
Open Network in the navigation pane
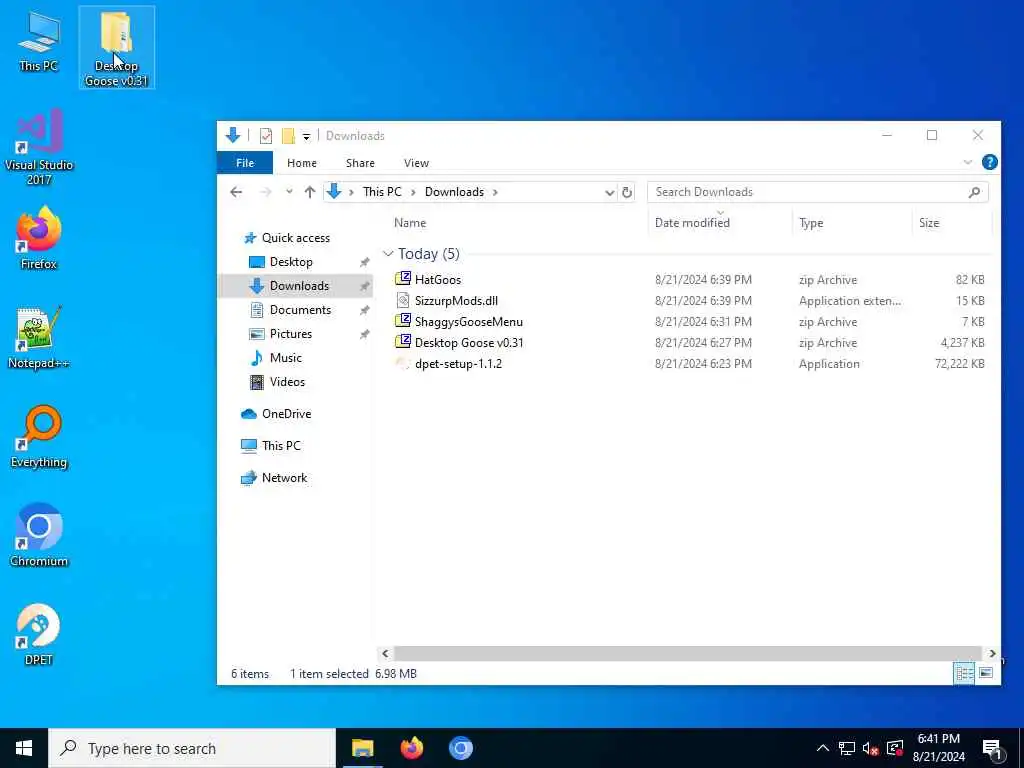284,477
